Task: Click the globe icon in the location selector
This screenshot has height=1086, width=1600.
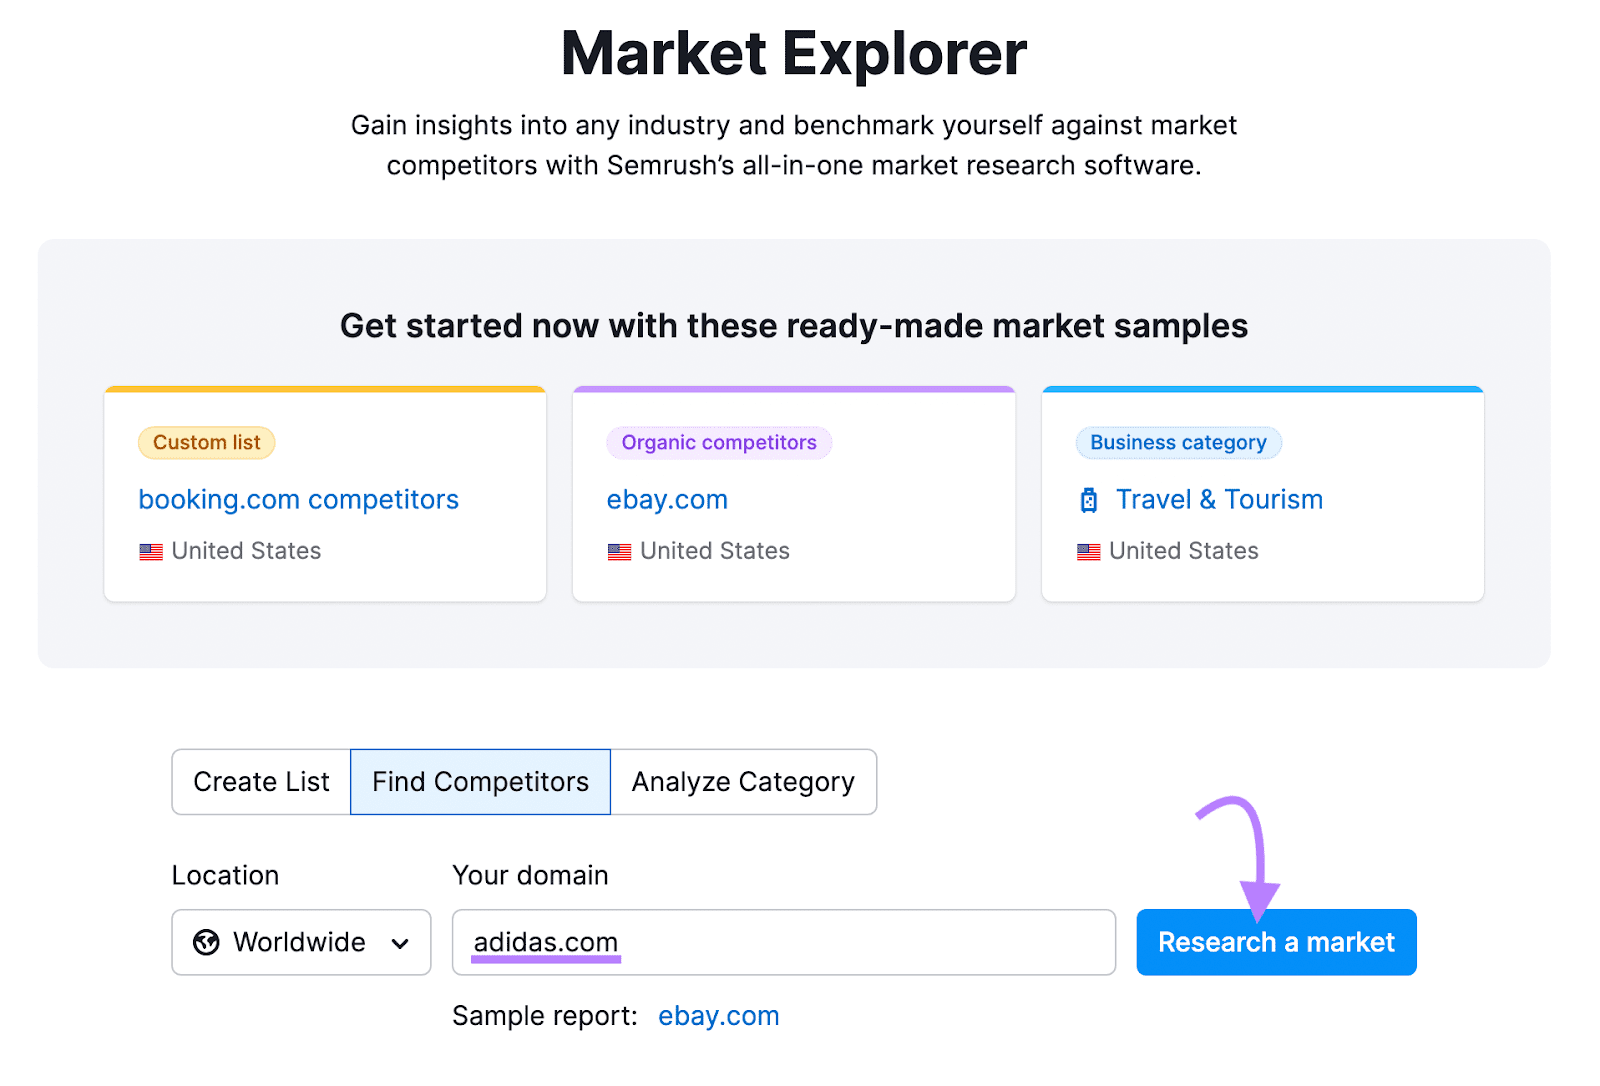Action: point(207,942)
